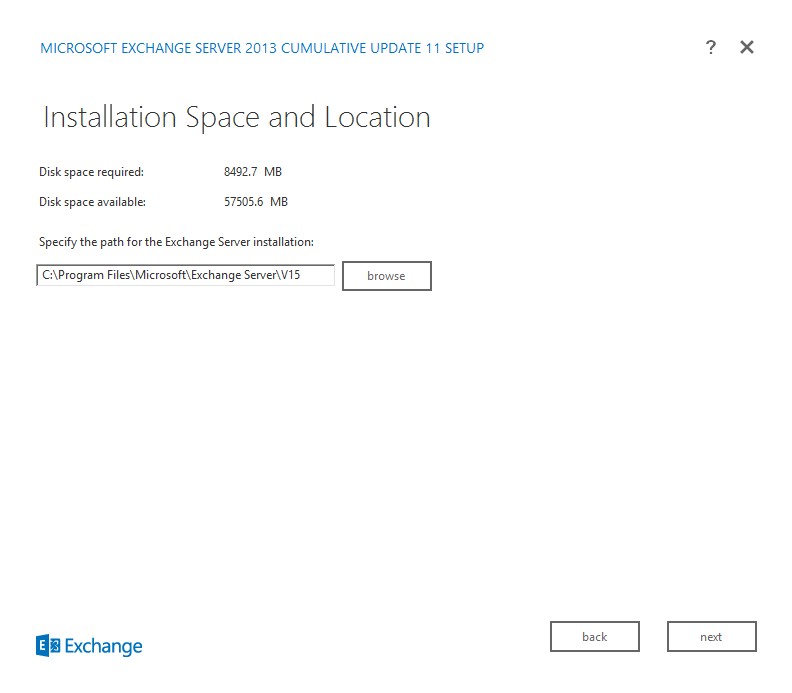Screen dimensions: 792x693
Task: Click the MB unit beside 57505.6
Action: tap(279, 202)
